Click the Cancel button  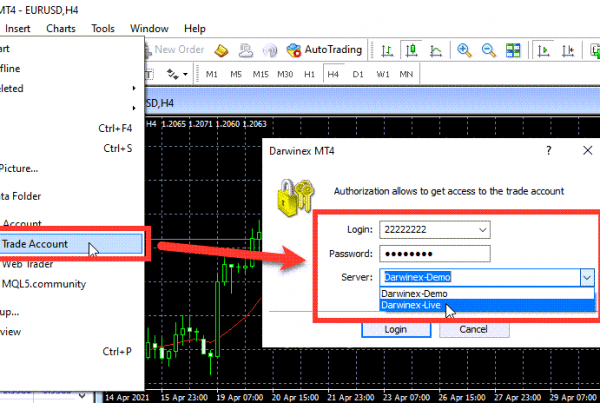(474, 330)
